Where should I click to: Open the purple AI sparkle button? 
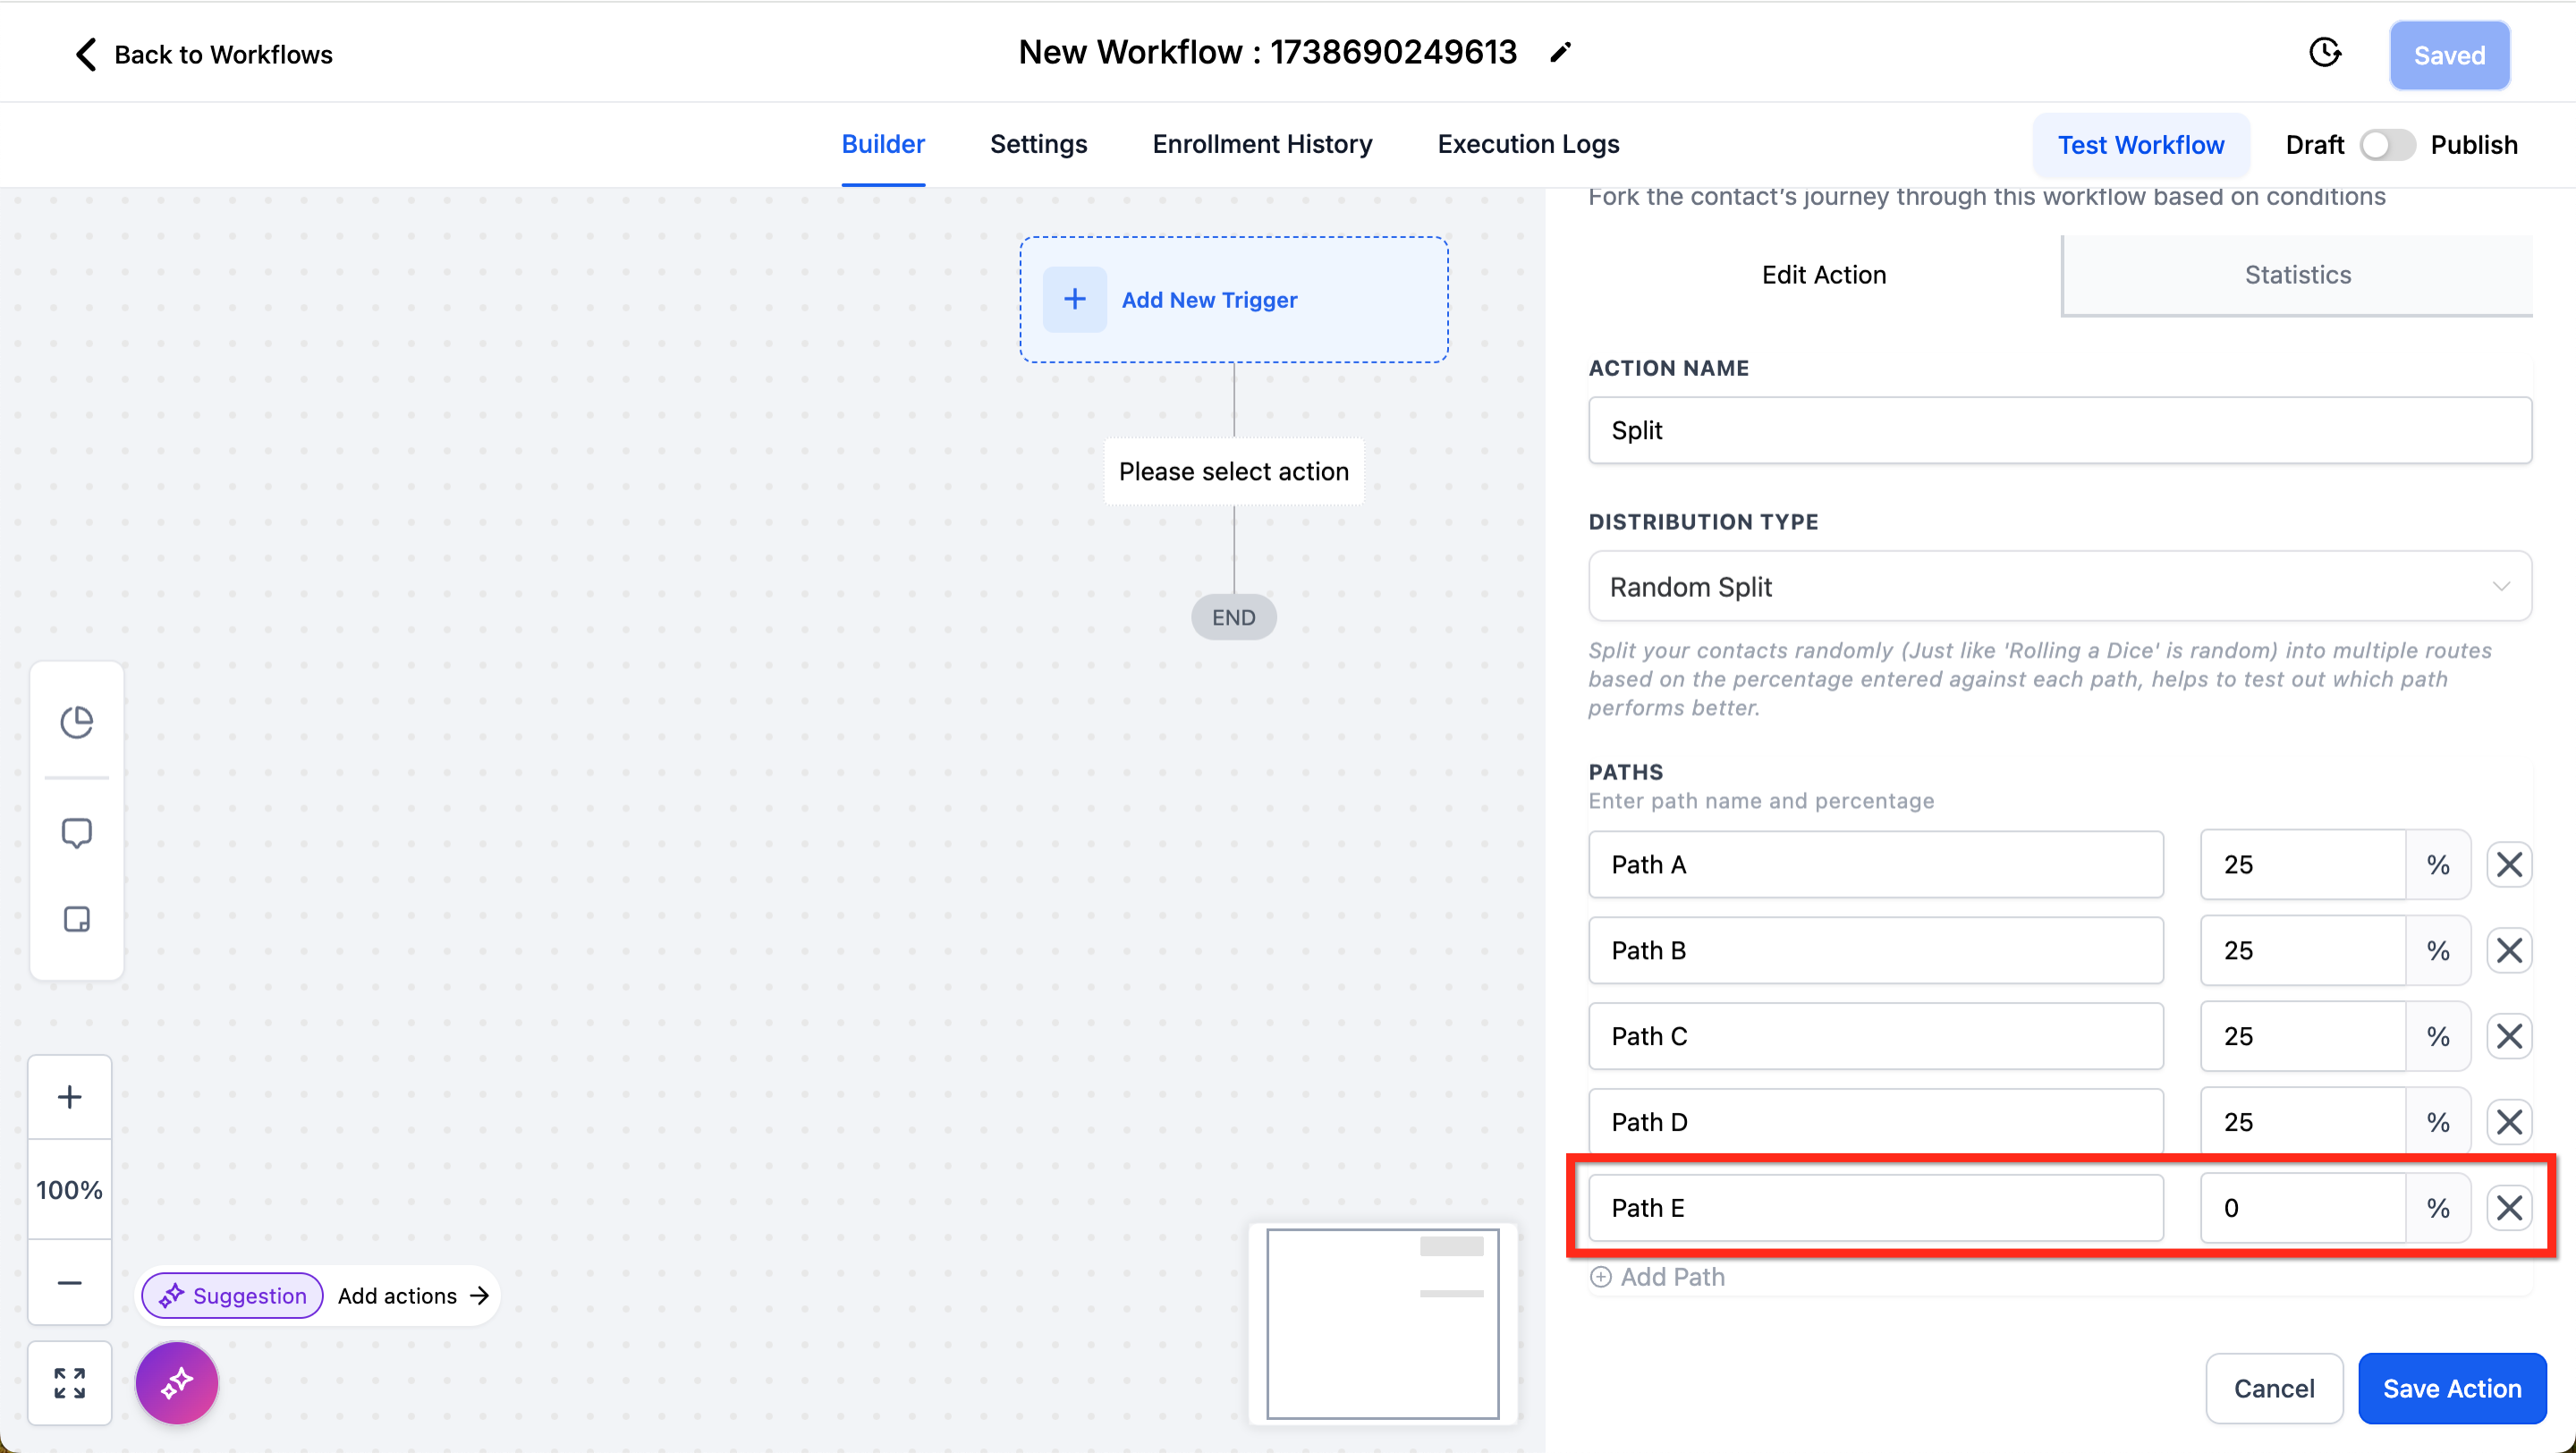177,1383
